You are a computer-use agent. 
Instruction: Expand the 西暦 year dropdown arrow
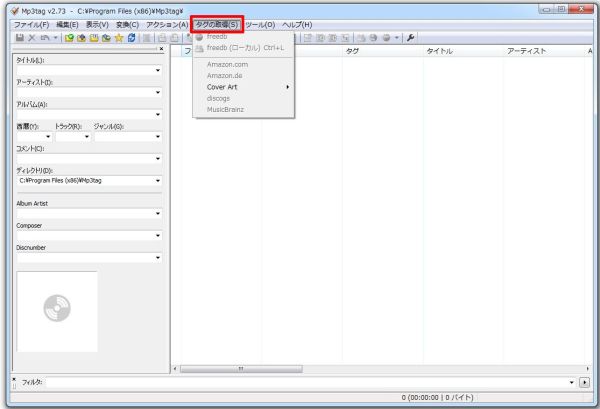click(48, 137)
